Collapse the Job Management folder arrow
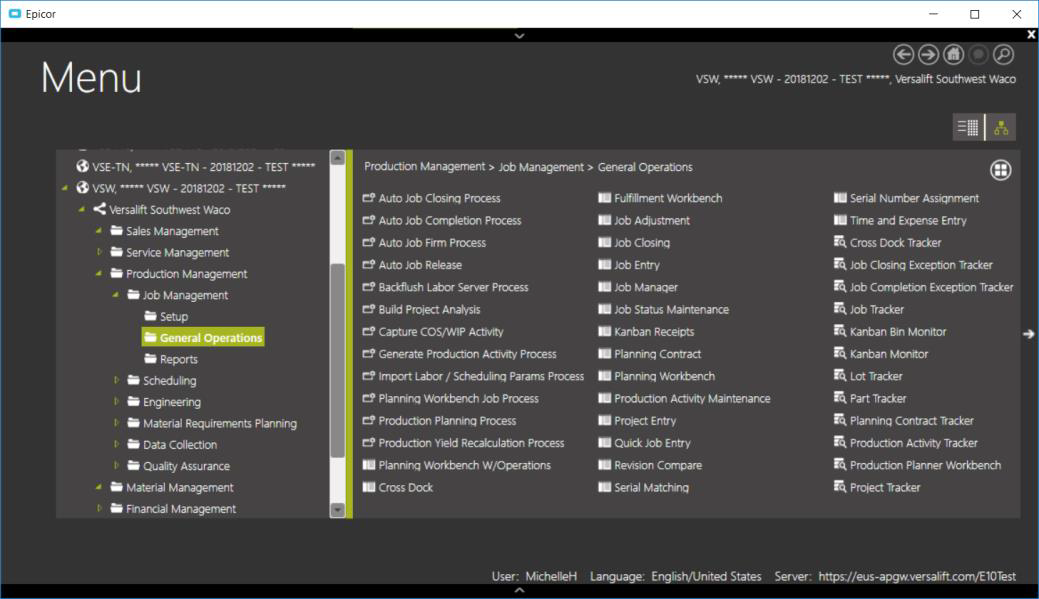1039x599 pixels. click(x=116, y=295)
